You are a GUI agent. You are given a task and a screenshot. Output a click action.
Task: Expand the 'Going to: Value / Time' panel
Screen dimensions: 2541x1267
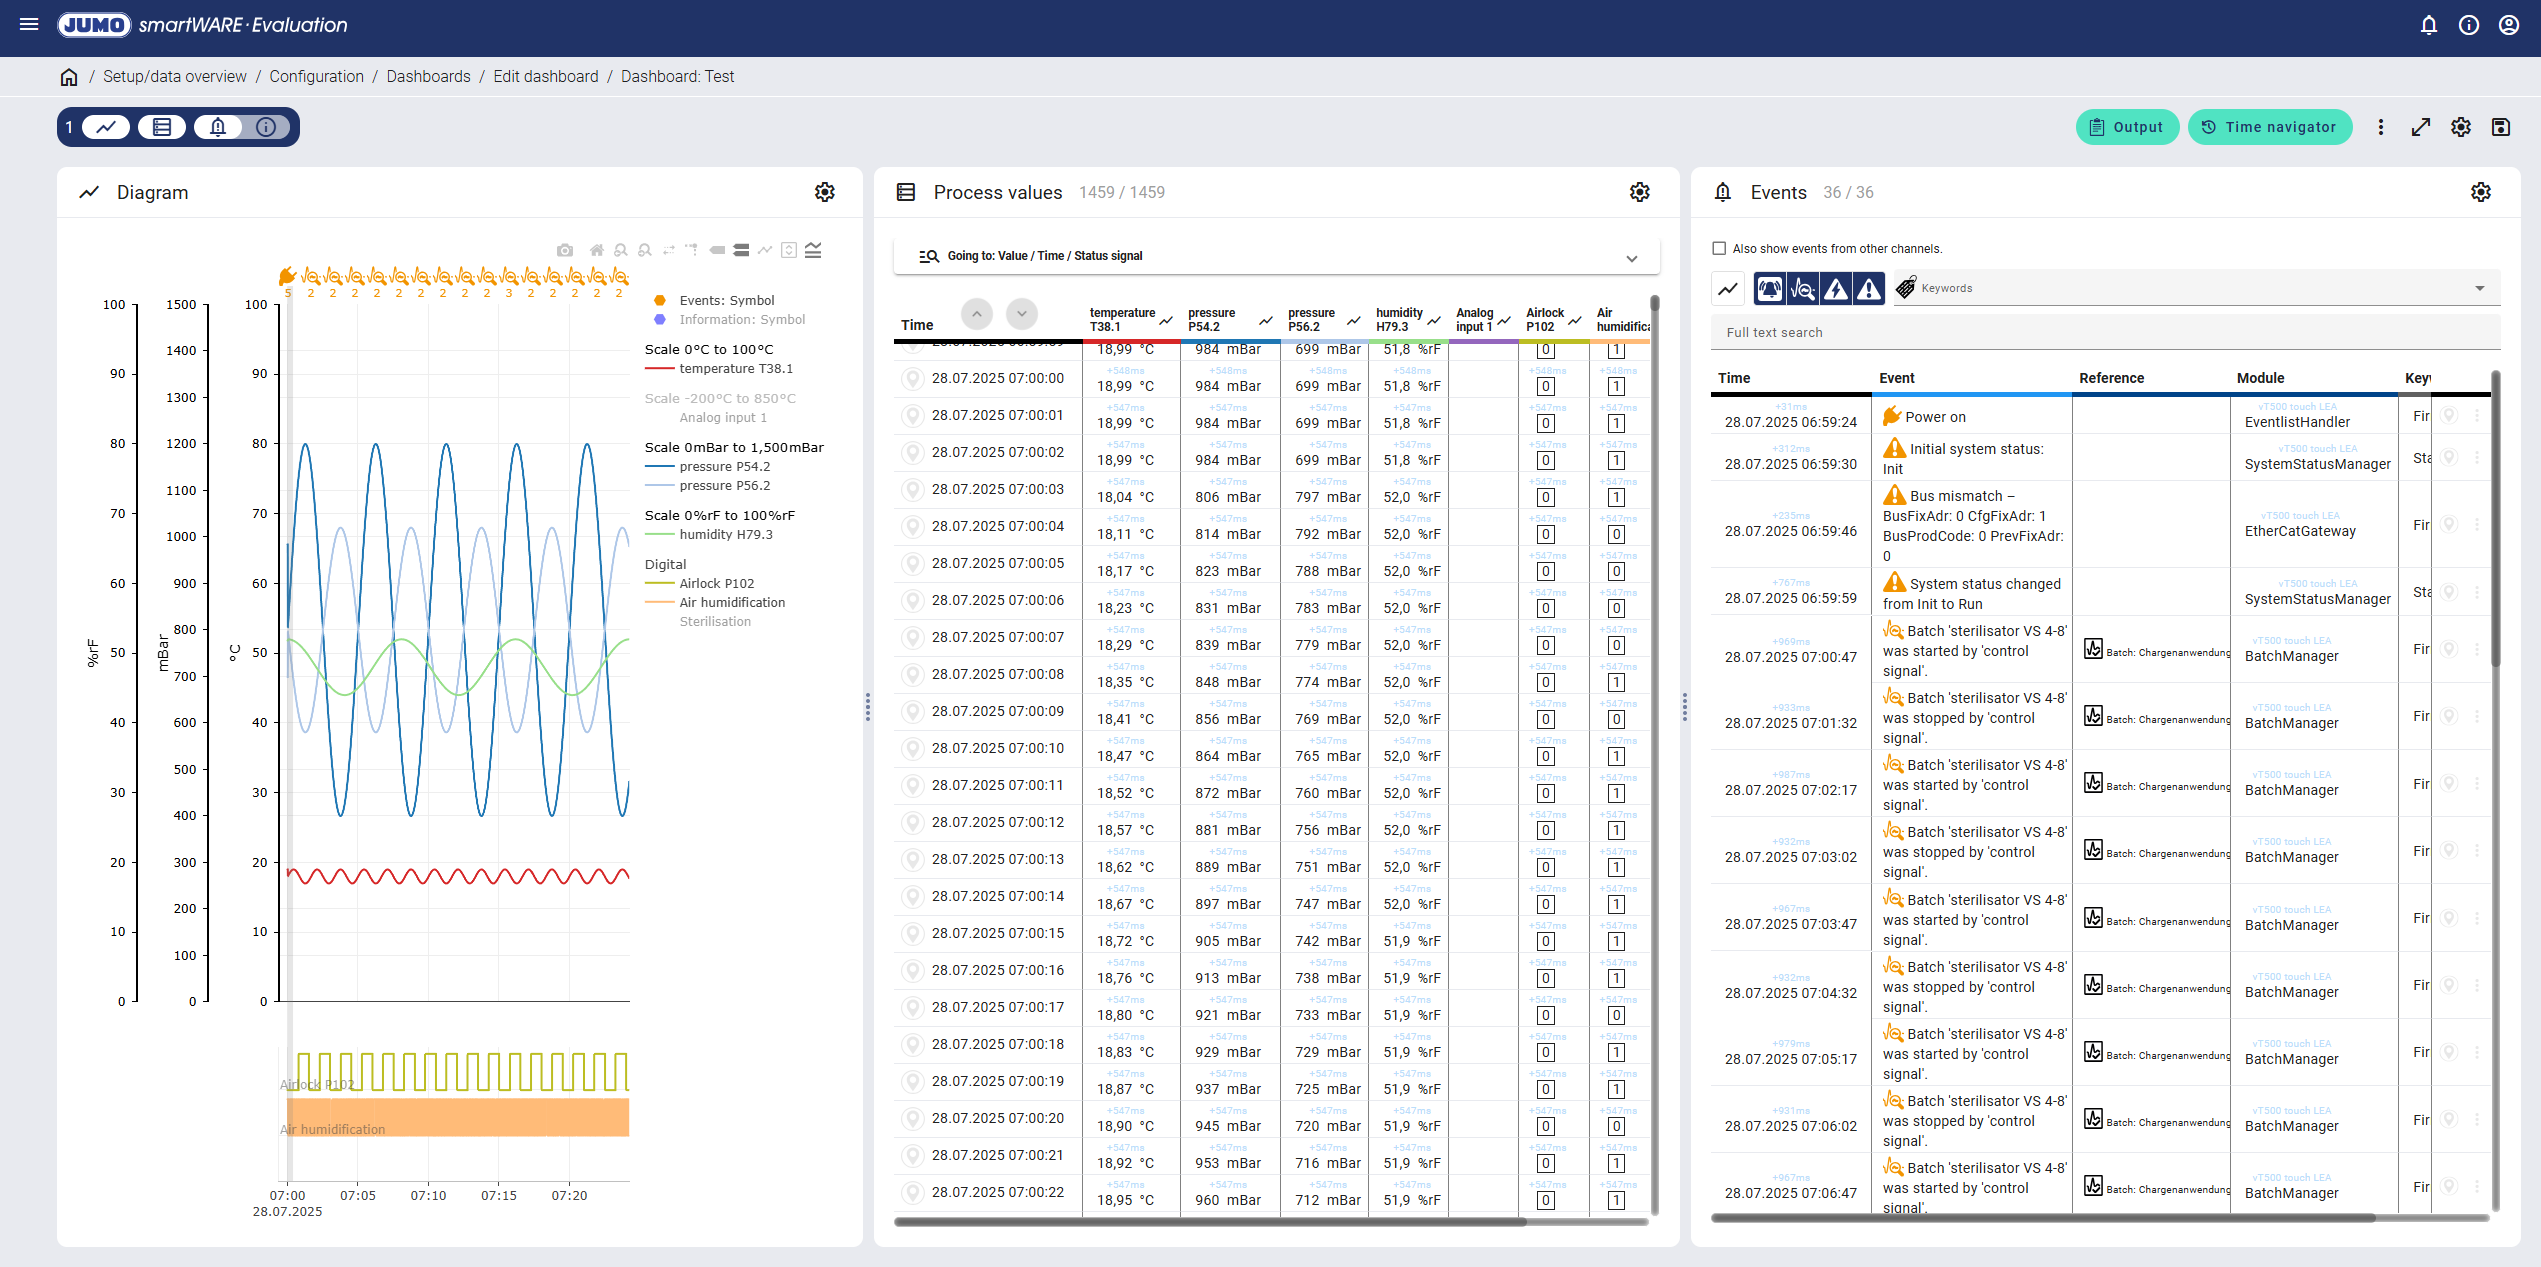point(1631,257)
